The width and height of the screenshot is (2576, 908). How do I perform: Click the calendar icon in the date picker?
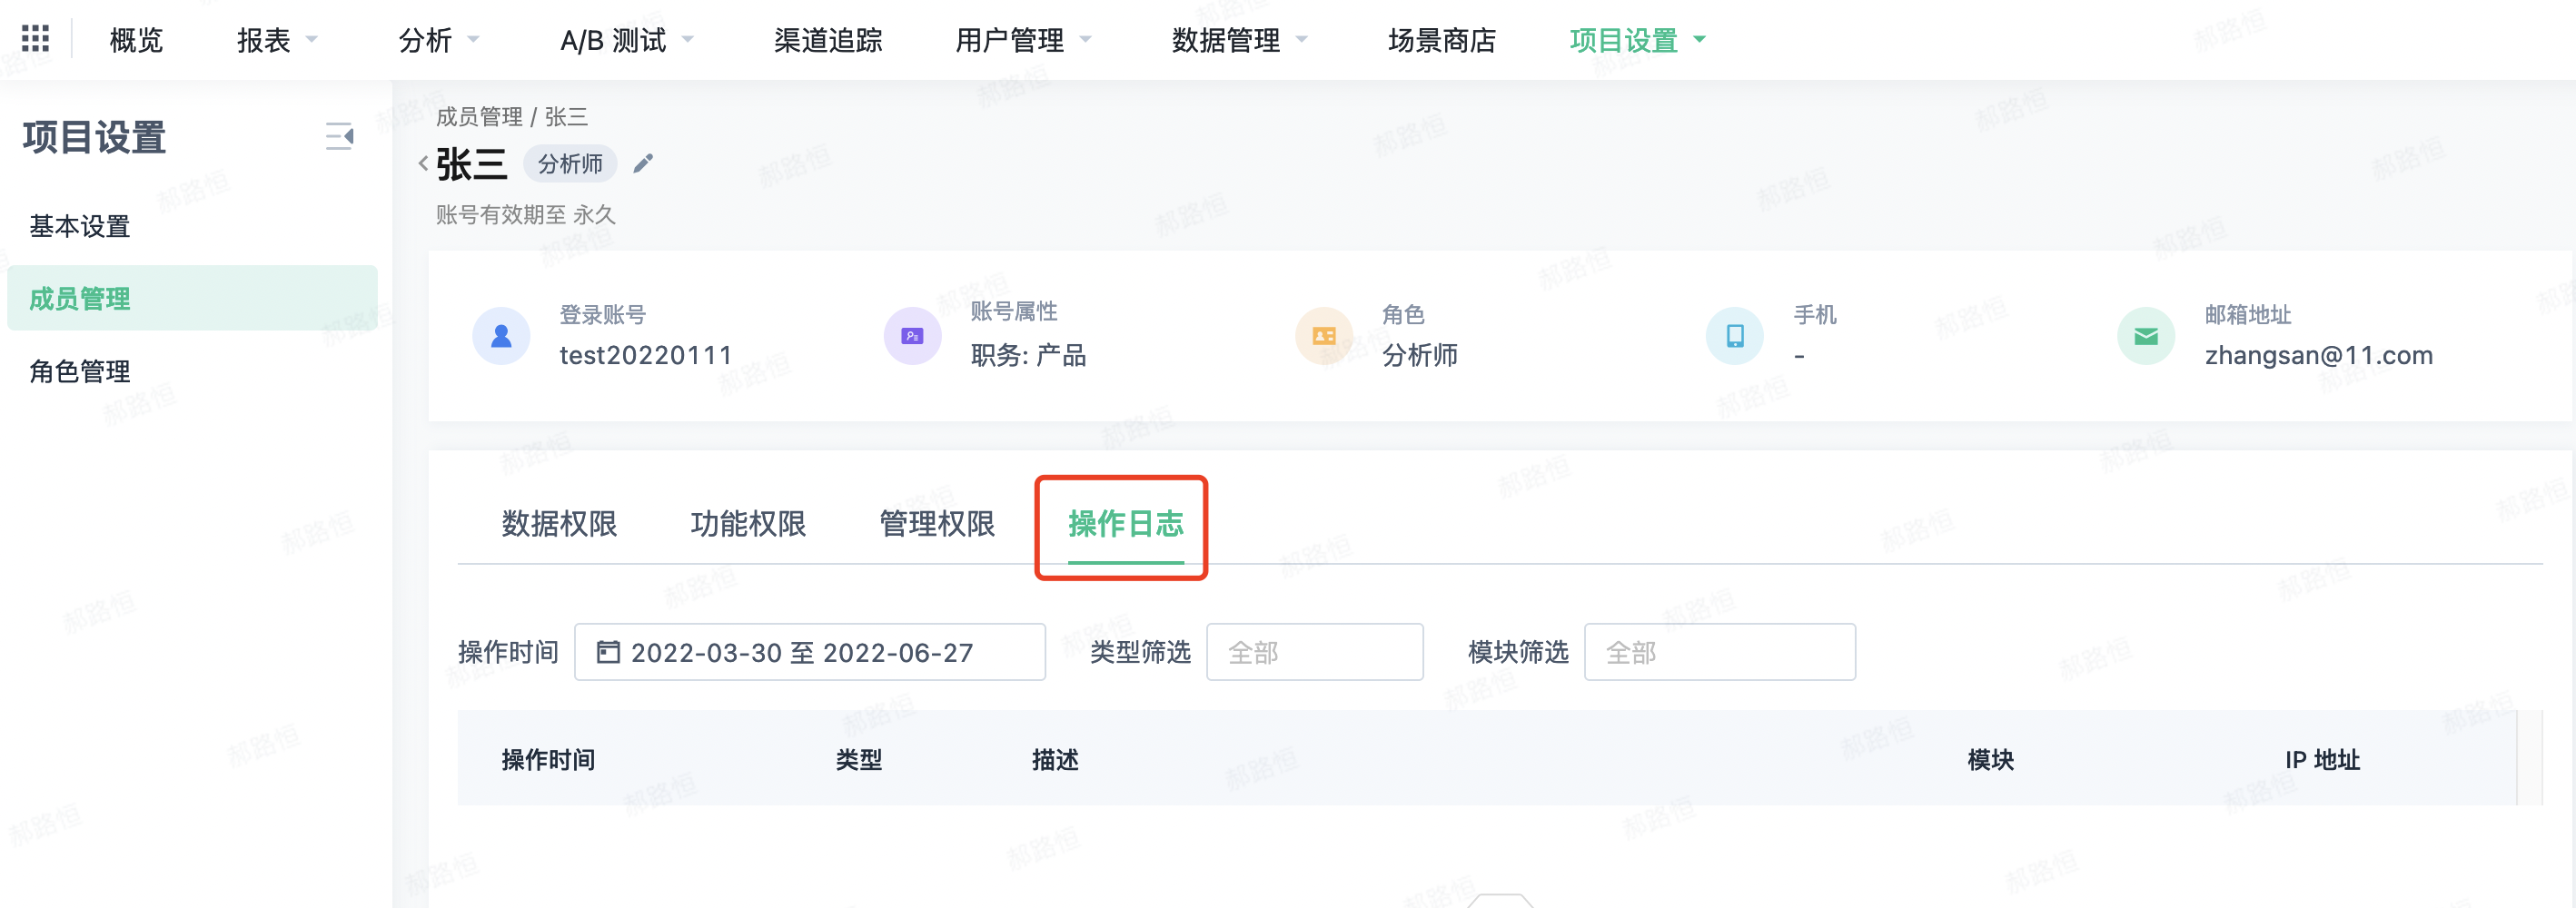click(609, 652)
